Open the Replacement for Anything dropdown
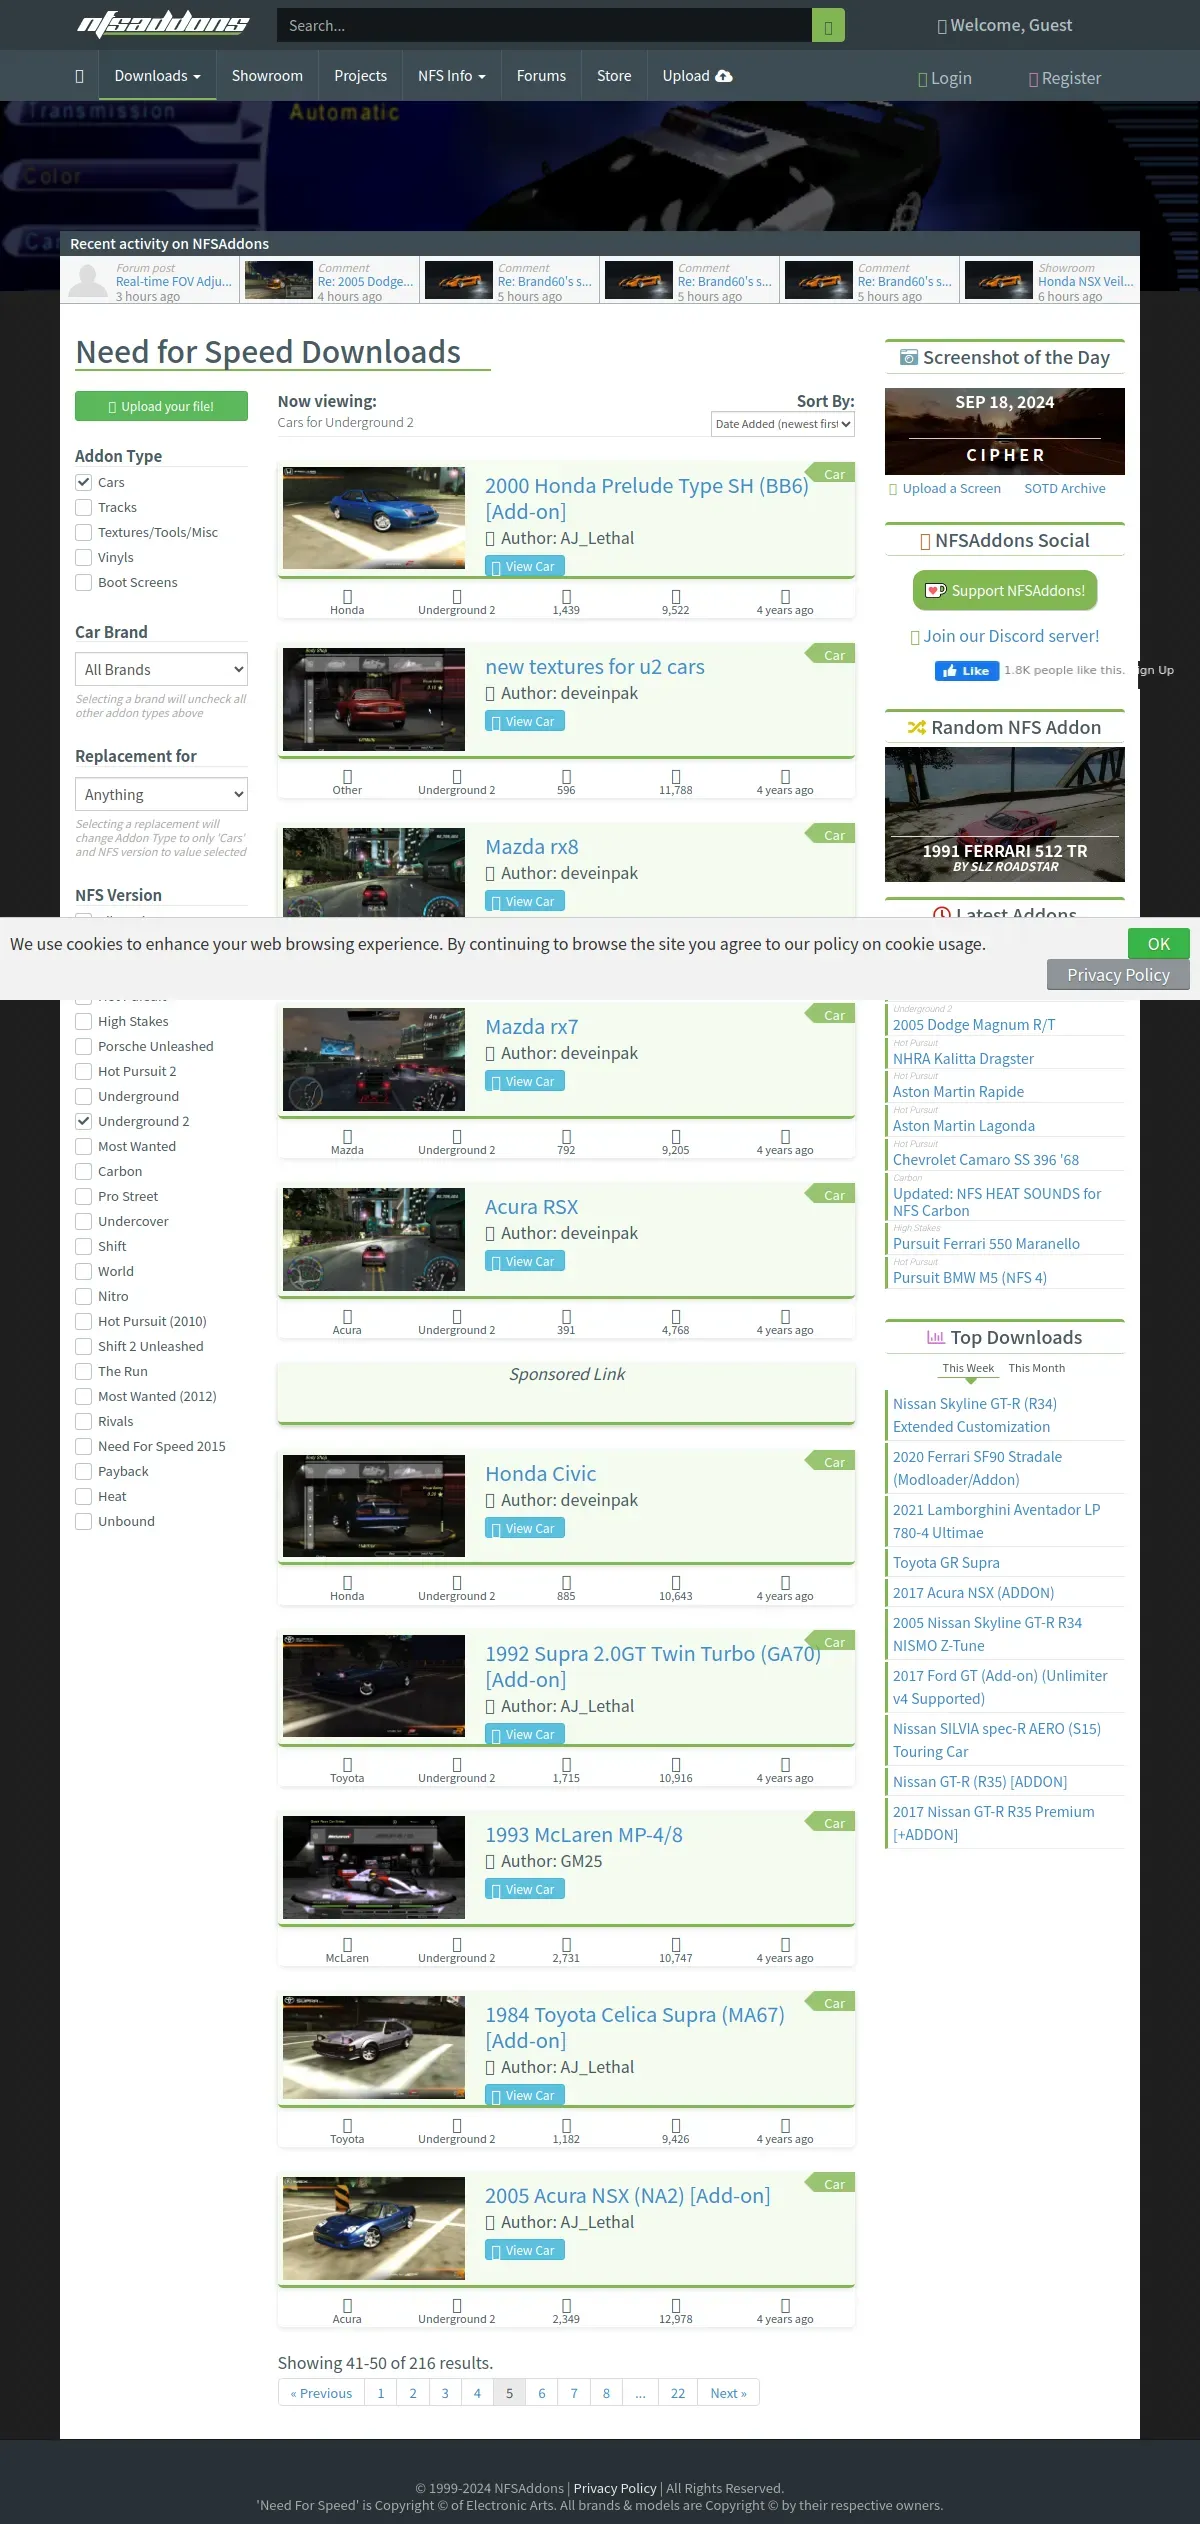The width and height of the screenshot is (1200, 2524). point(161,794)
